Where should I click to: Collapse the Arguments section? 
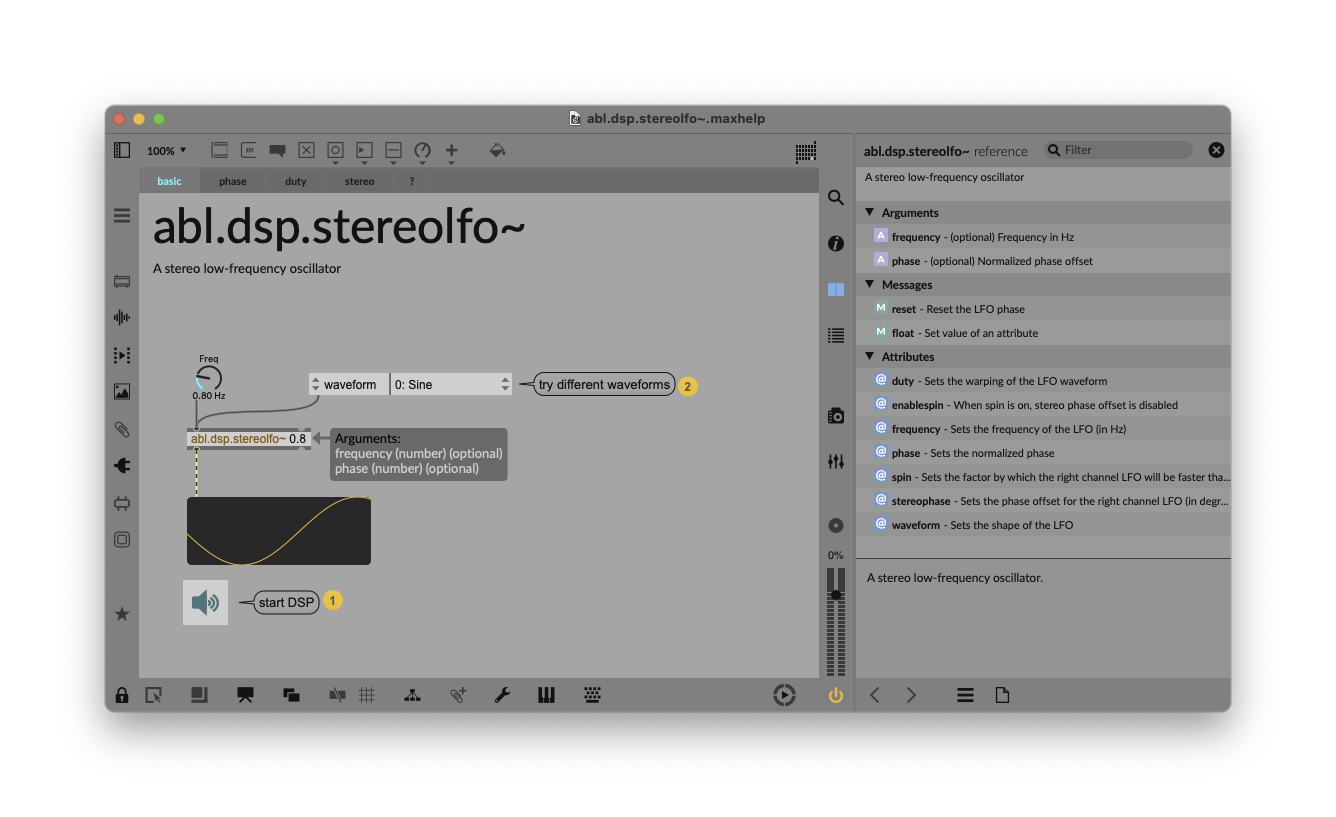(x=870, y=213)
